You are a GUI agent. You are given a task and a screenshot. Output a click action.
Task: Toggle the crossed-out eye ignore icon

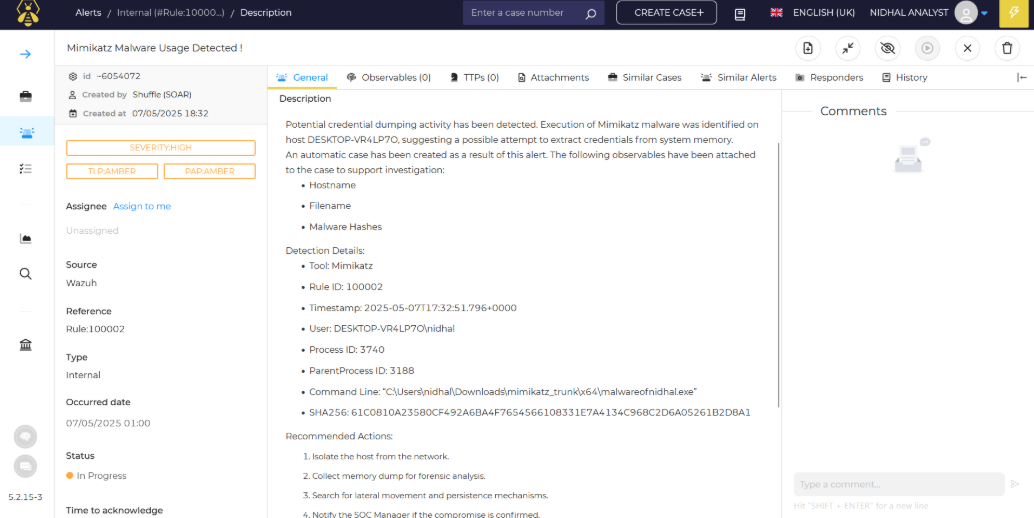tap(887, 48)
